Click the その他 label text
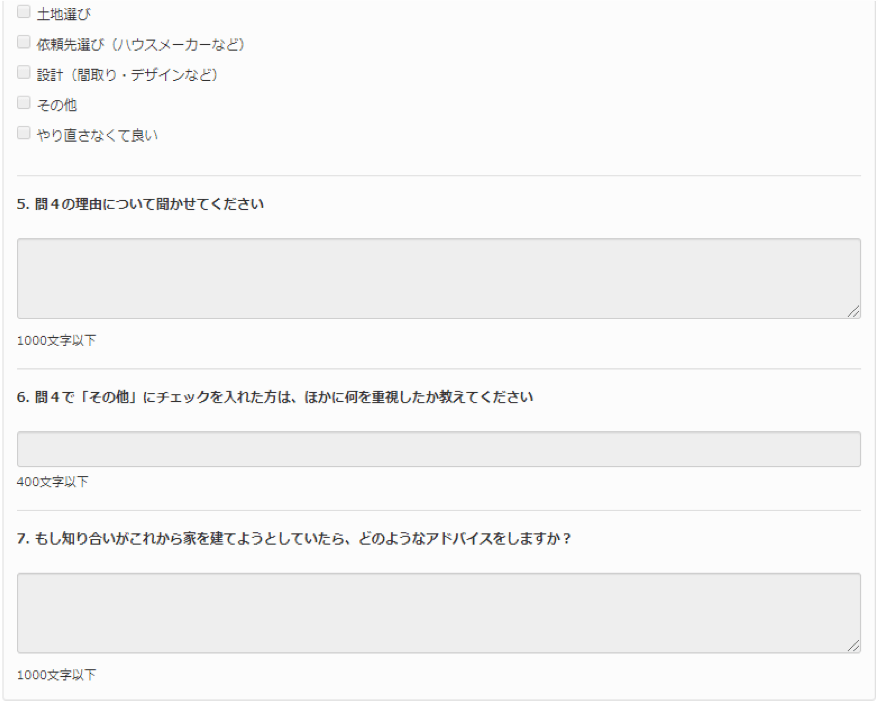Viewport: 886px width, 720px height. click(x=56, y=102)
